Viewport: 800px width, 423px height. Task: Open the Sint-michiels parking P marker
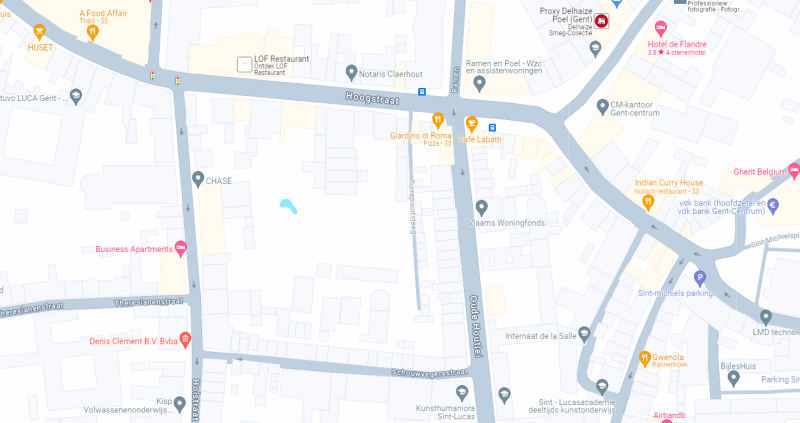pos(700,279)
